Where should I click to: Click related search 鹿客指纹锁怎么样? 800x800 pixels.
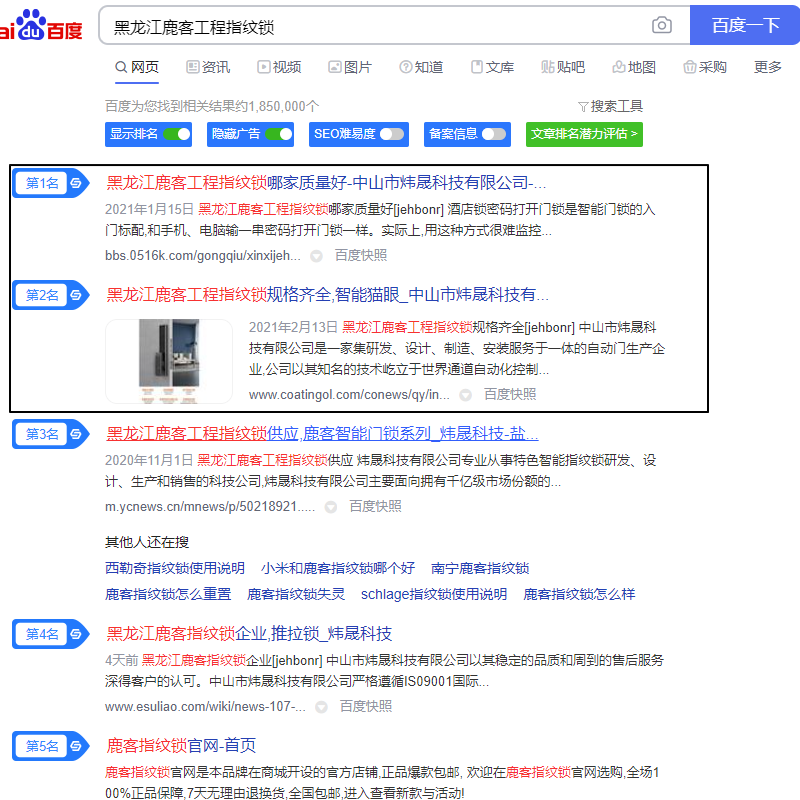coord(579,594)
